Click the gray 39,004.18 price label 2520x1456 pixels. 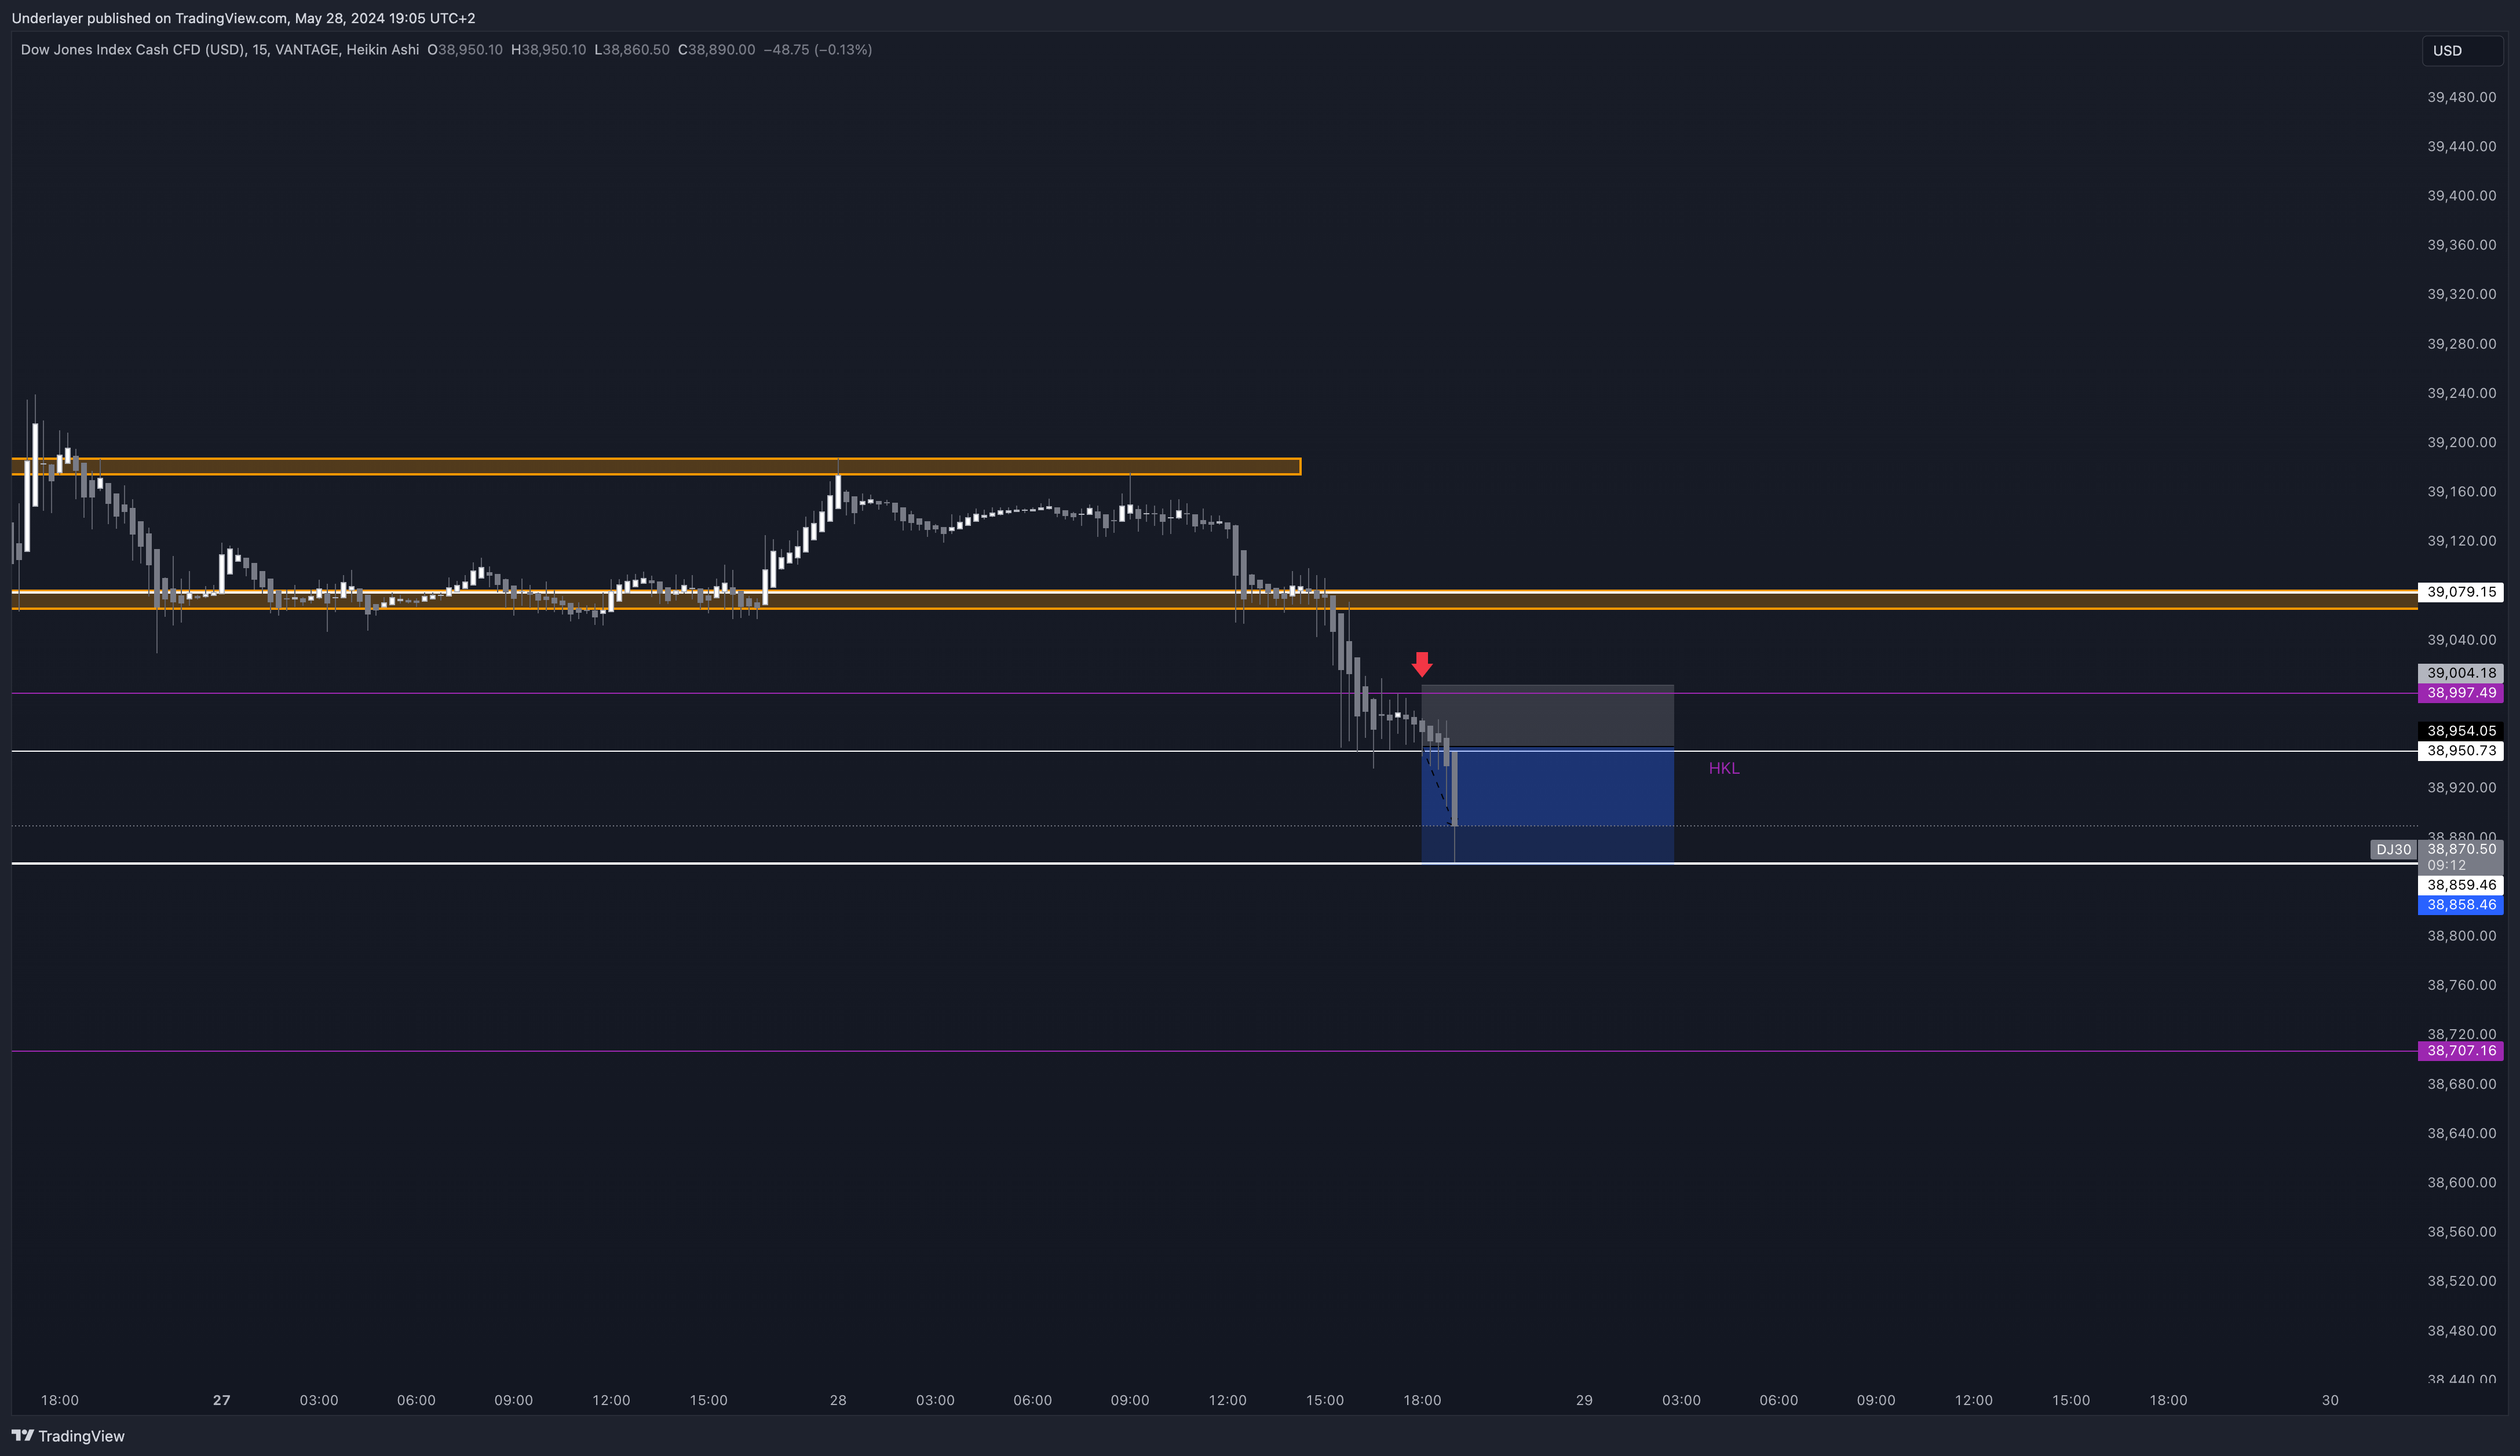tap(2461, 673)
